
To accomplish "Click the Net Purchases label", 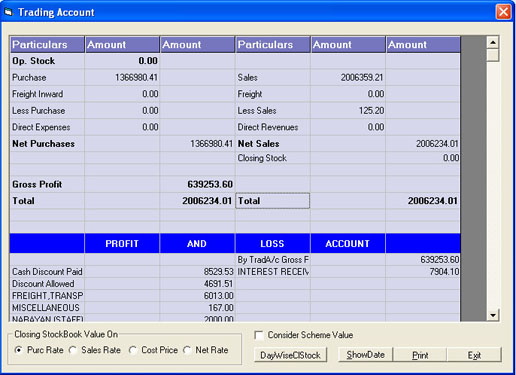I will click(43, 144).
